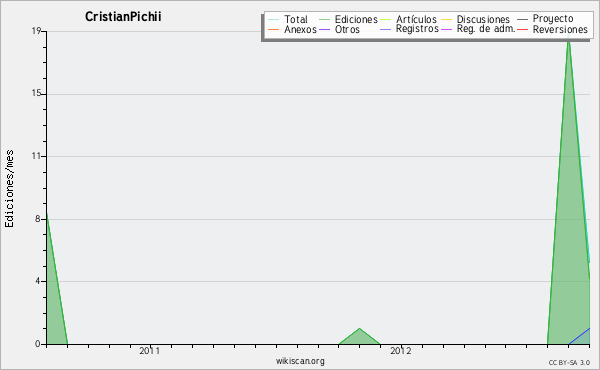Click the chart title CristianPichii
Viewport: 600px width, 370px height.
[x=123, y=16]
